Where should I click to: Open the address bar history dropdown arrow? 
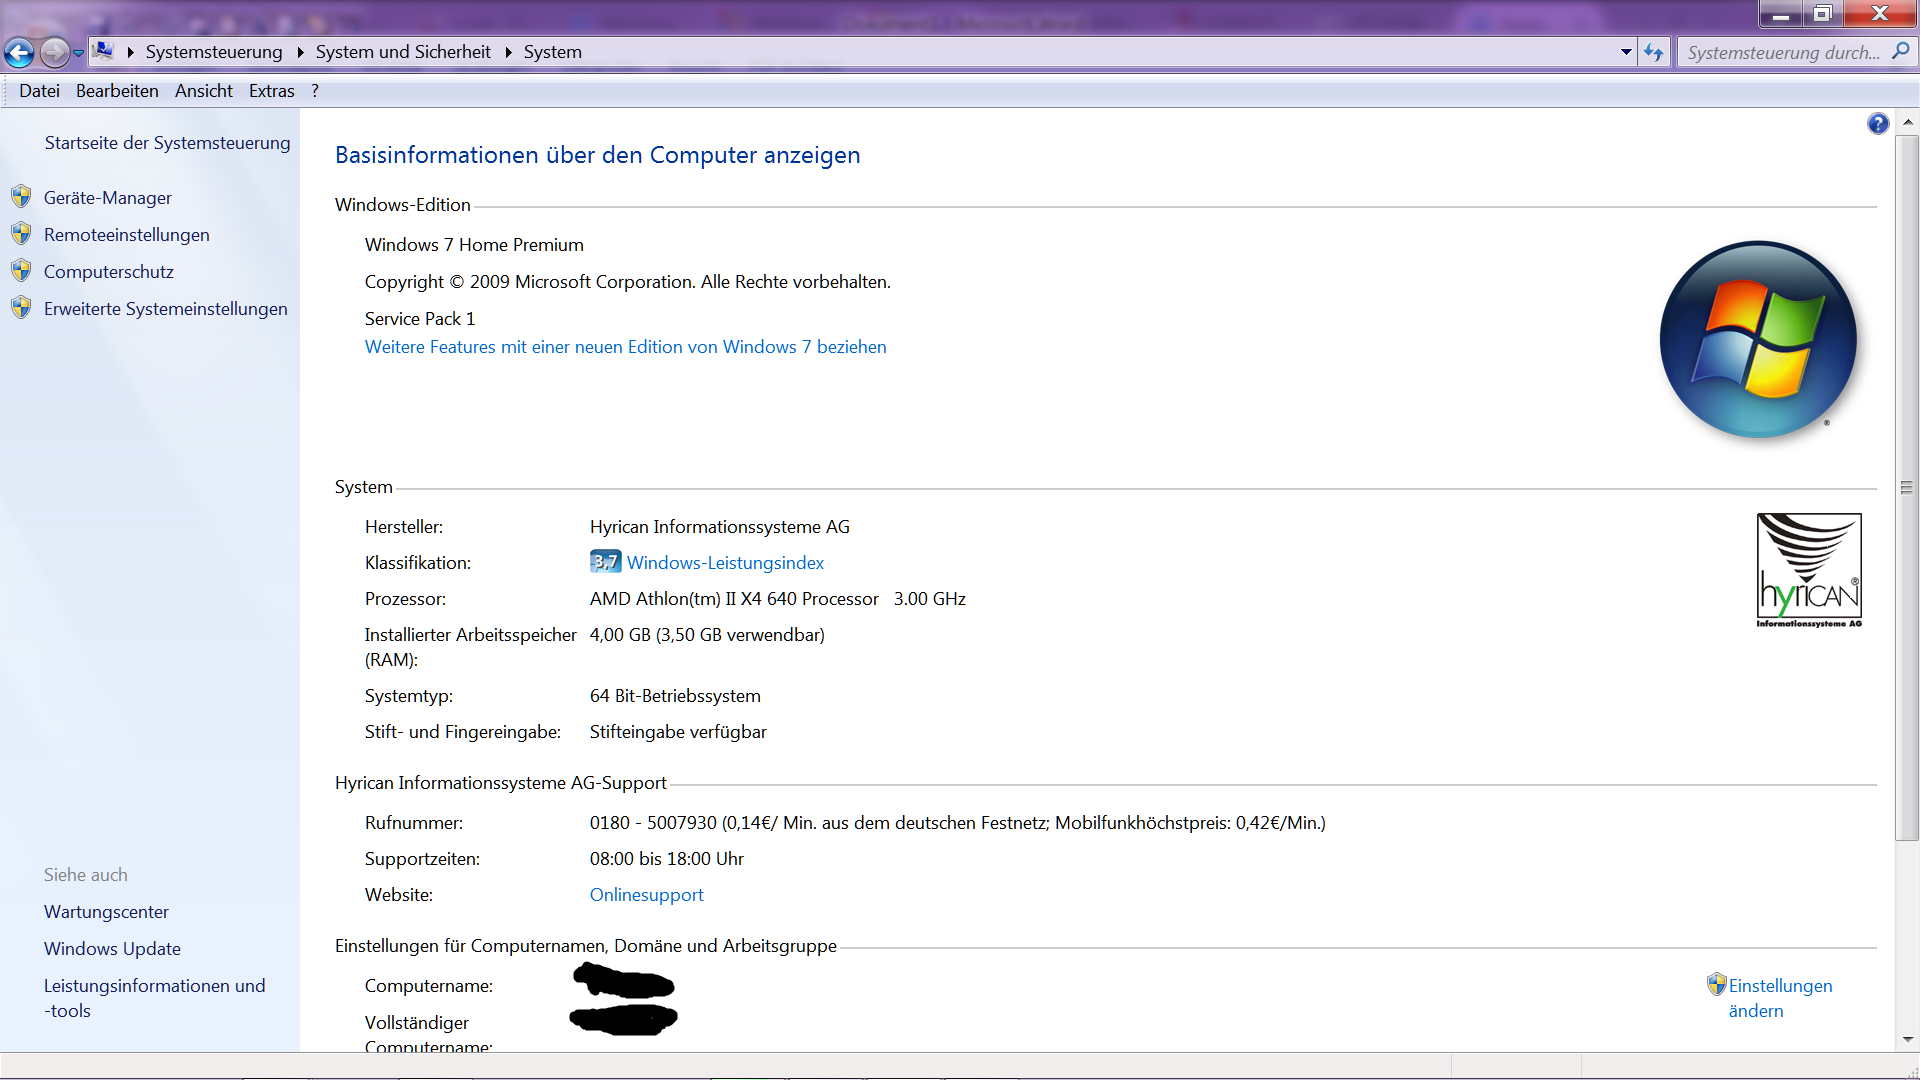[1626, 52]
